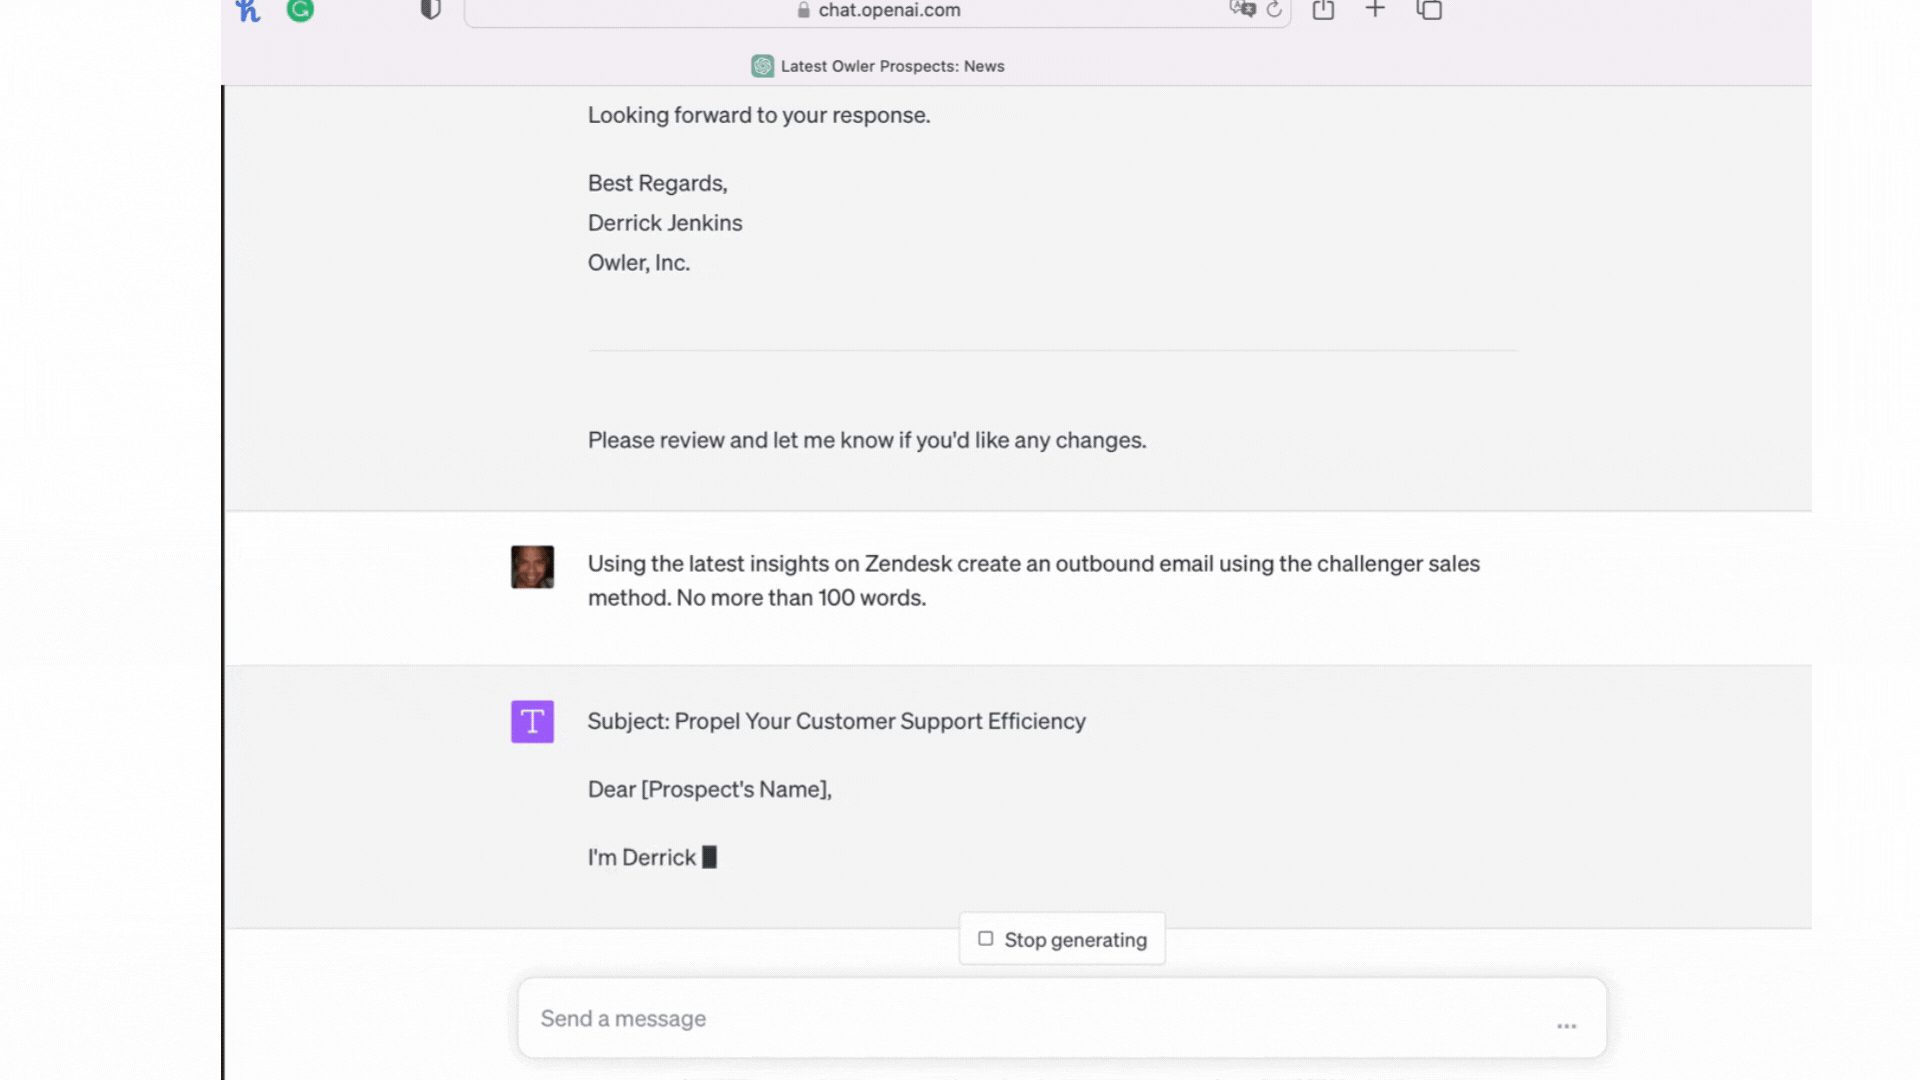The image size is (1920, 1080).
Task: Select the Latest Owler Prospects tab
Action: pyautogui.click(x=891, y=66)
